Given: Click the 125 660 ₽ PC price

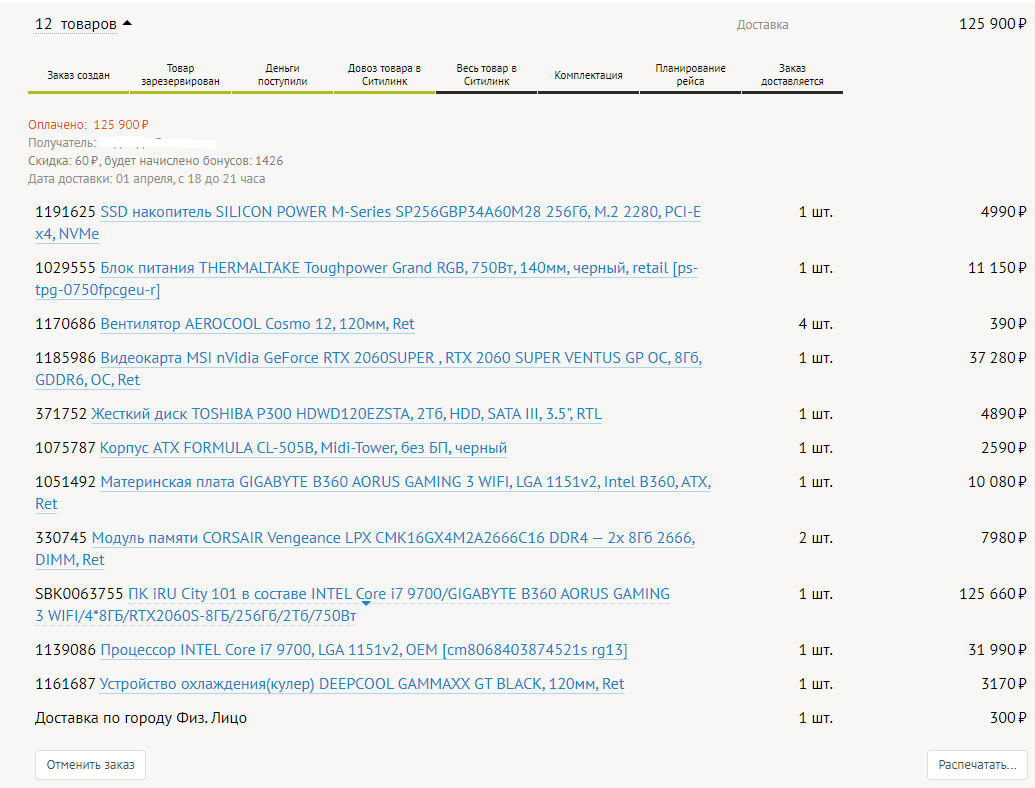Looking at the screenshot, I should click(993, 595).
